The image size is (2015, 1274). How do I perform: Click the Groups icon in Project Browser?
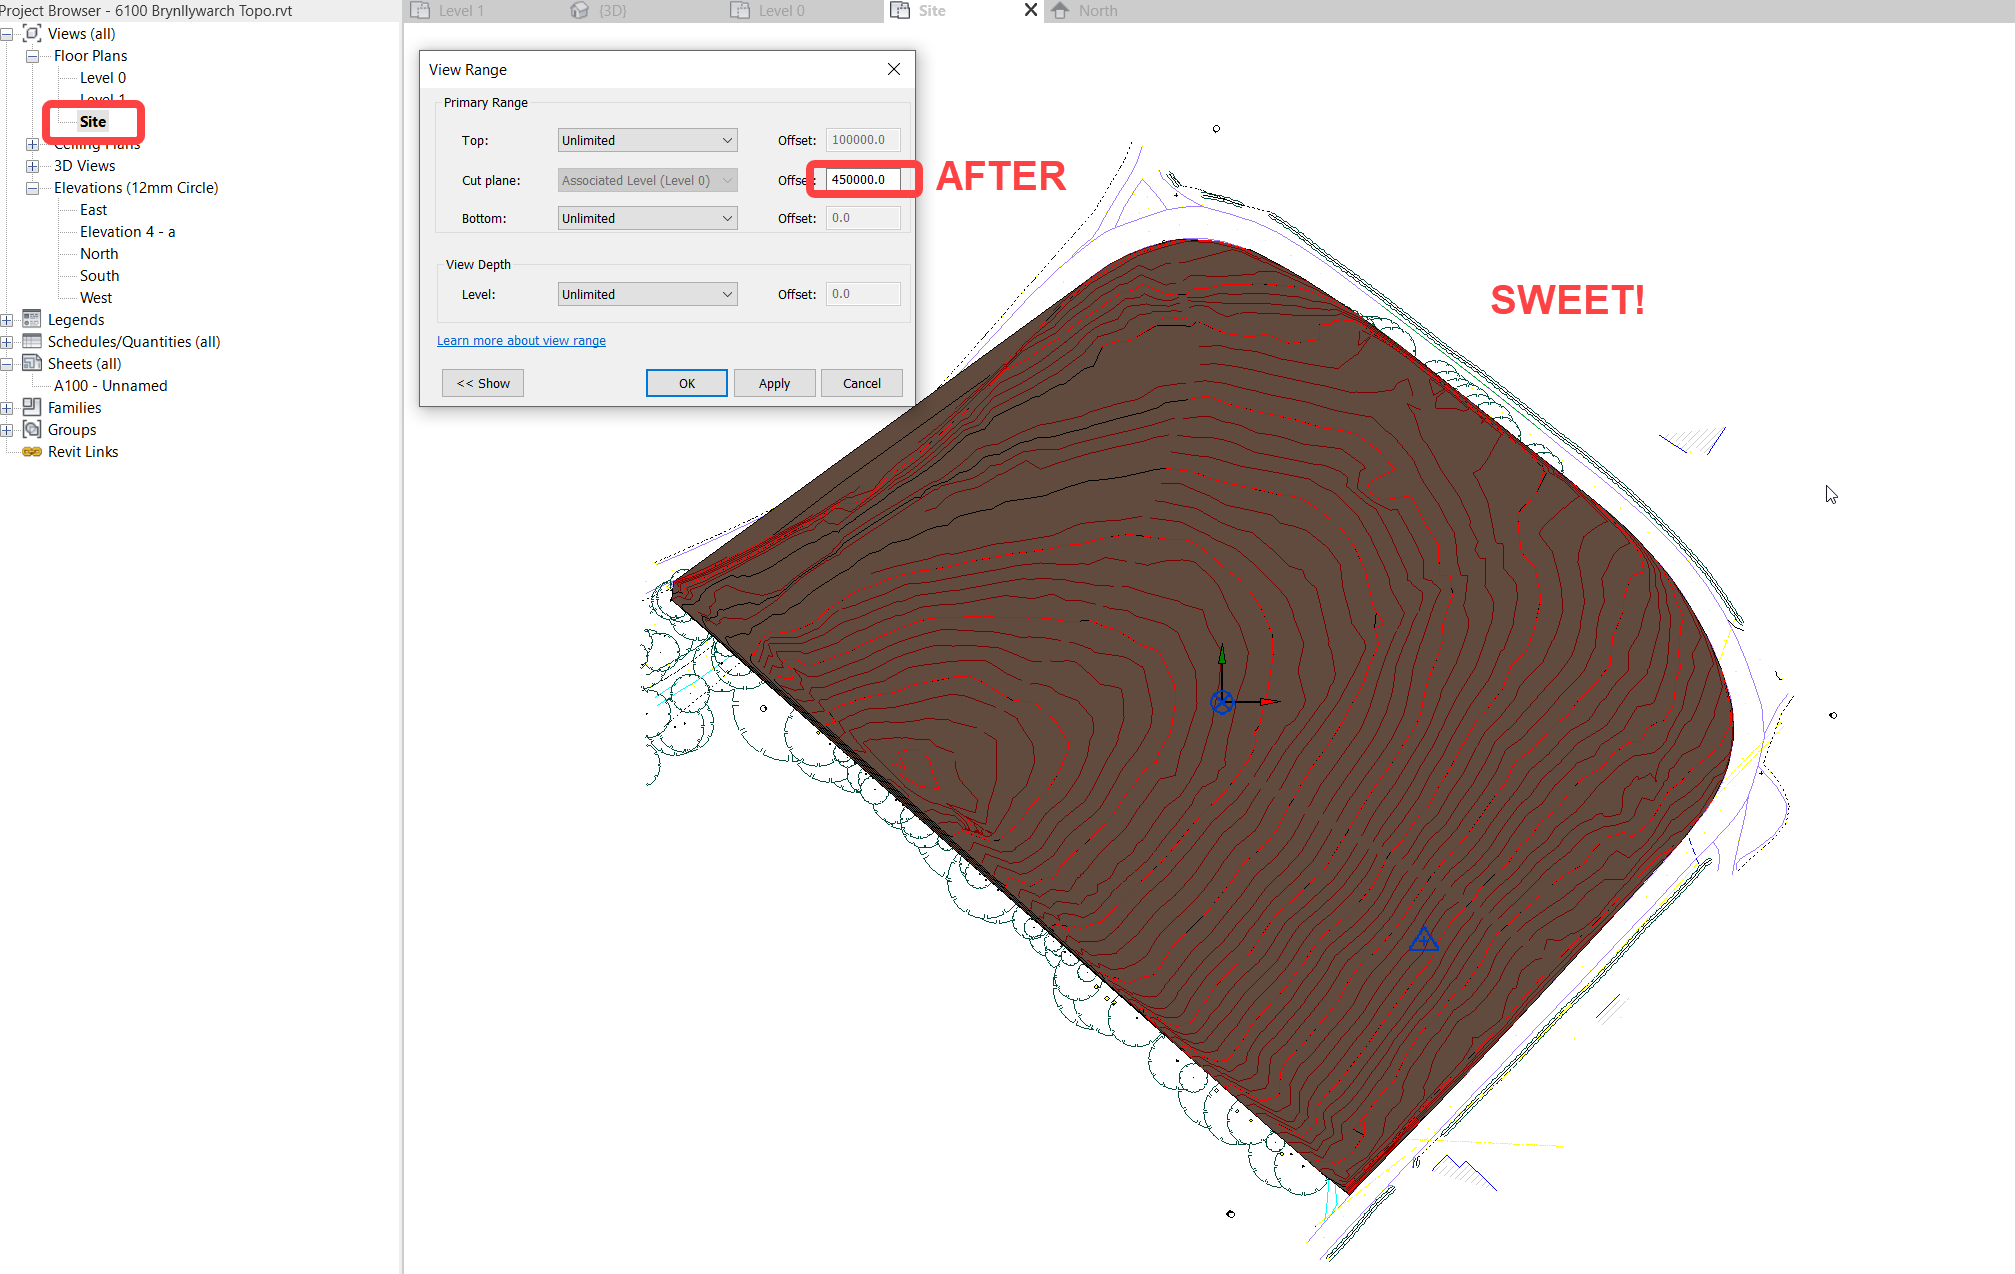(32, 429)
